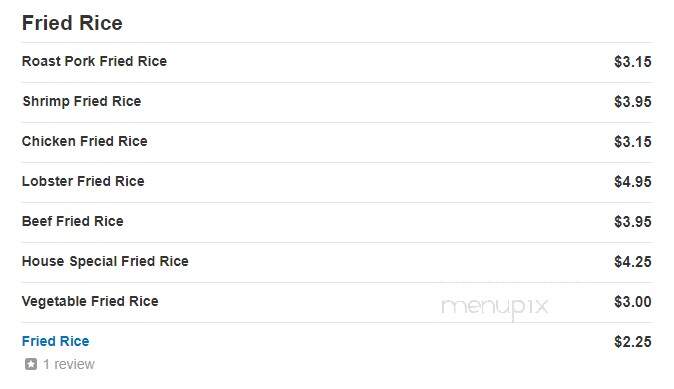Open the blue Fried Rice link
674x389 pixels.
55,341
